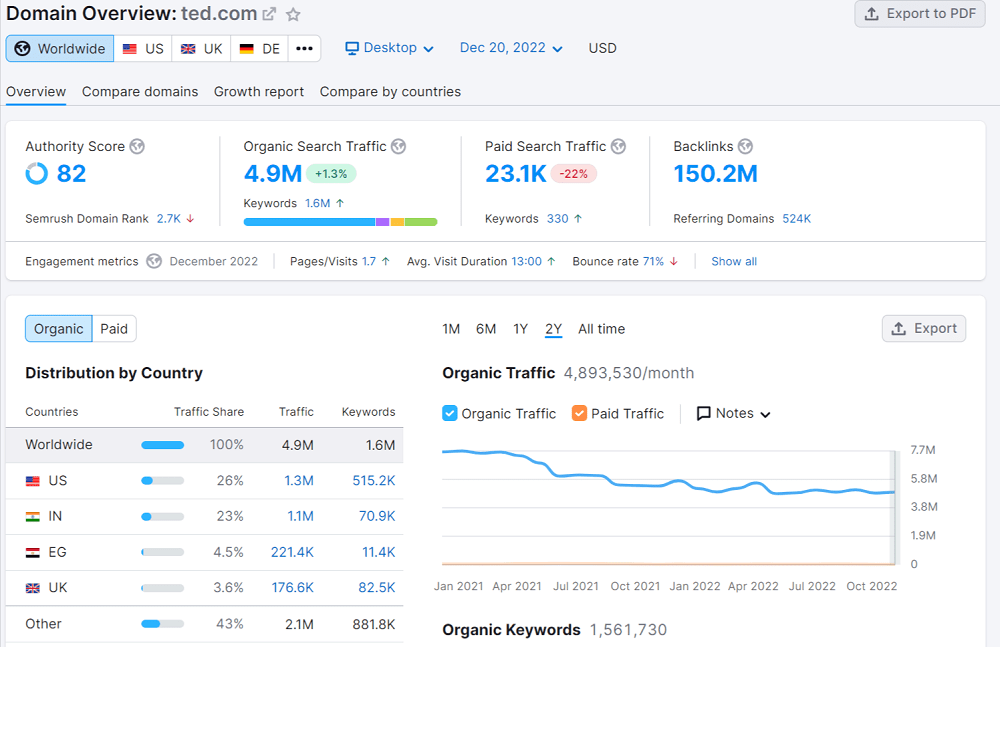
Task: Click Show all engagement metrics link
Action: point(734,261)
